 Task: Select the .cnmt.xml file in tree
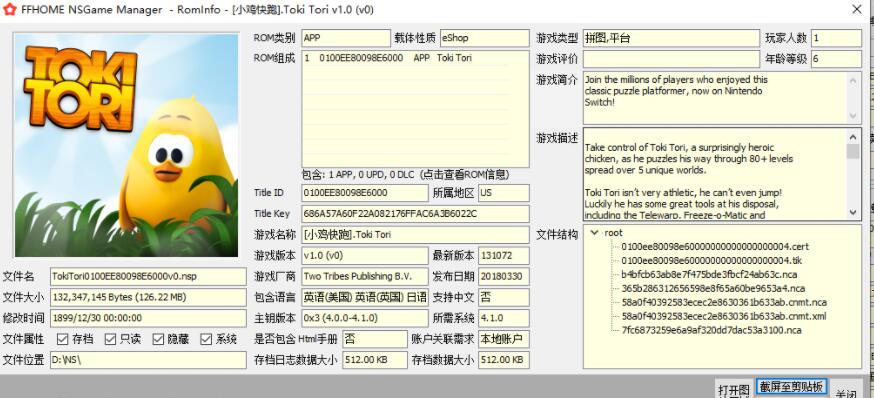pyautogui.click(x=724, y=316)
